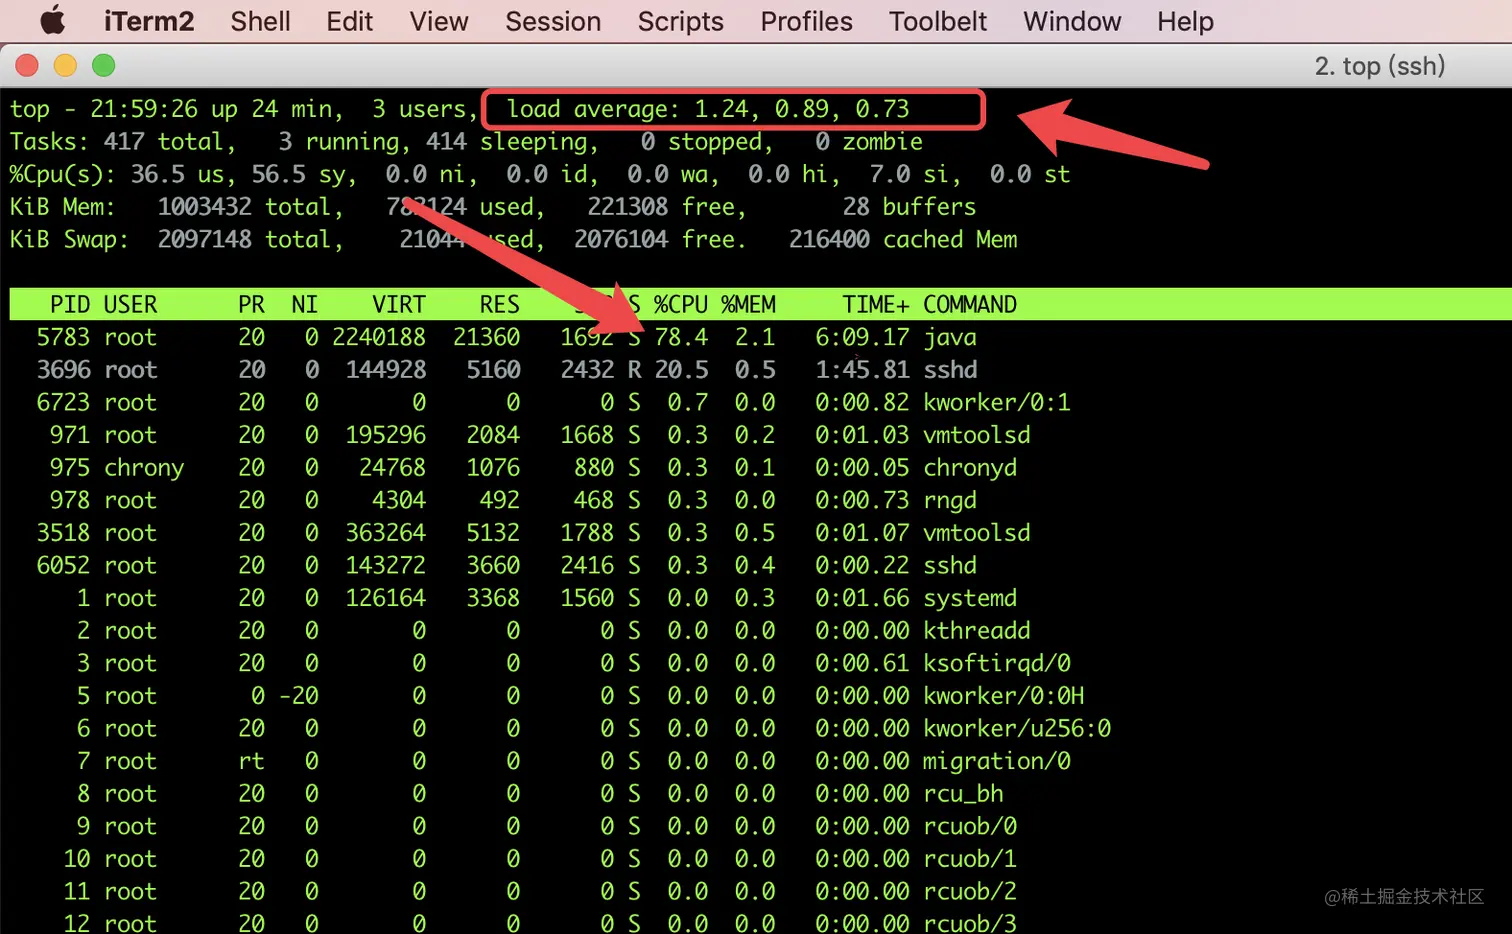Click the 'load average: 1.24, 0.89, 0.73' text
The width and height of the screenshot is (1512, 934).
(x=708, y=109)
